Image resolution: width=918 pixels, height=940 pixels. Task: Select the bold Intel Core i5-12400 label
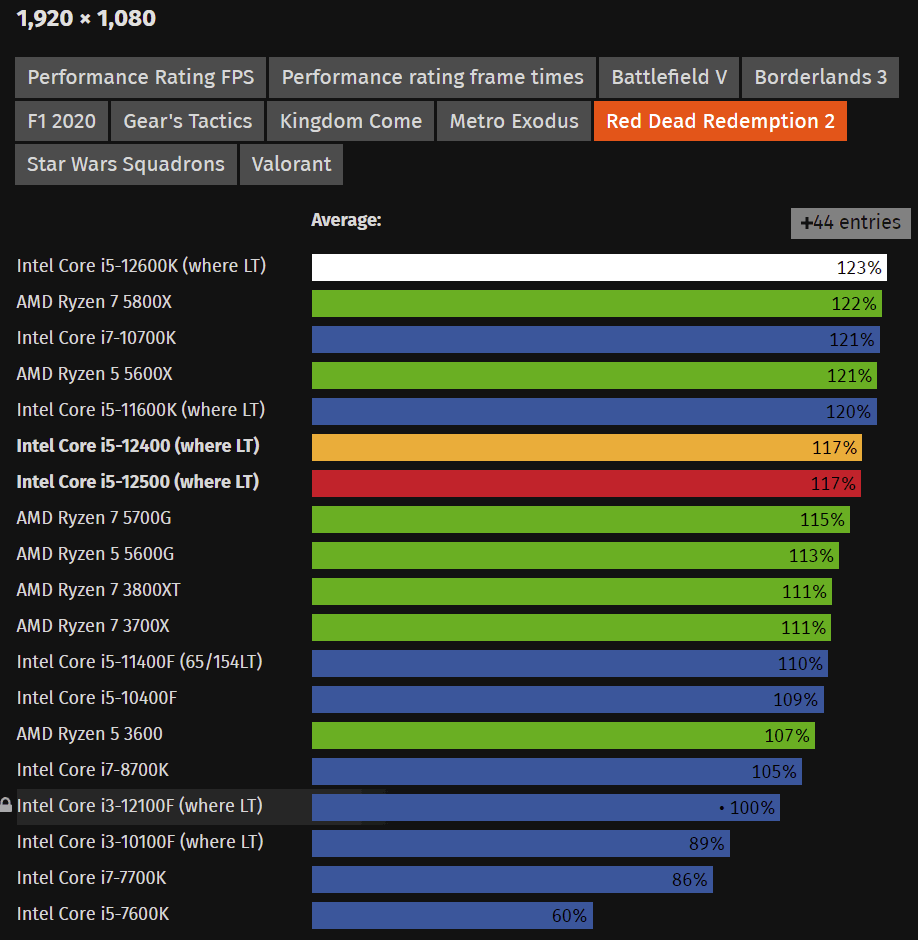(138, 445)
